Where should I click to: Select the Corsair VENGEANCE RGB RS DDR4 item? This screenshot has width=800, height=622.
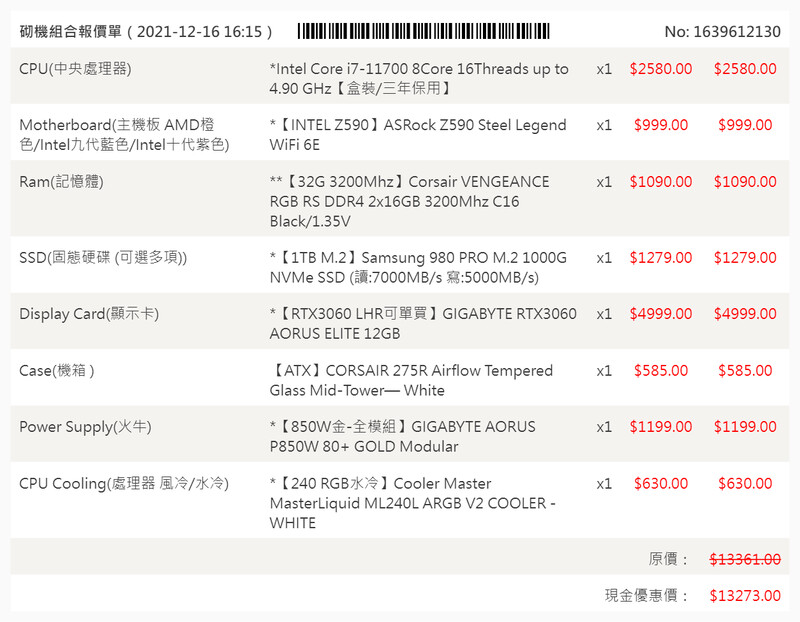pos(410,201)
